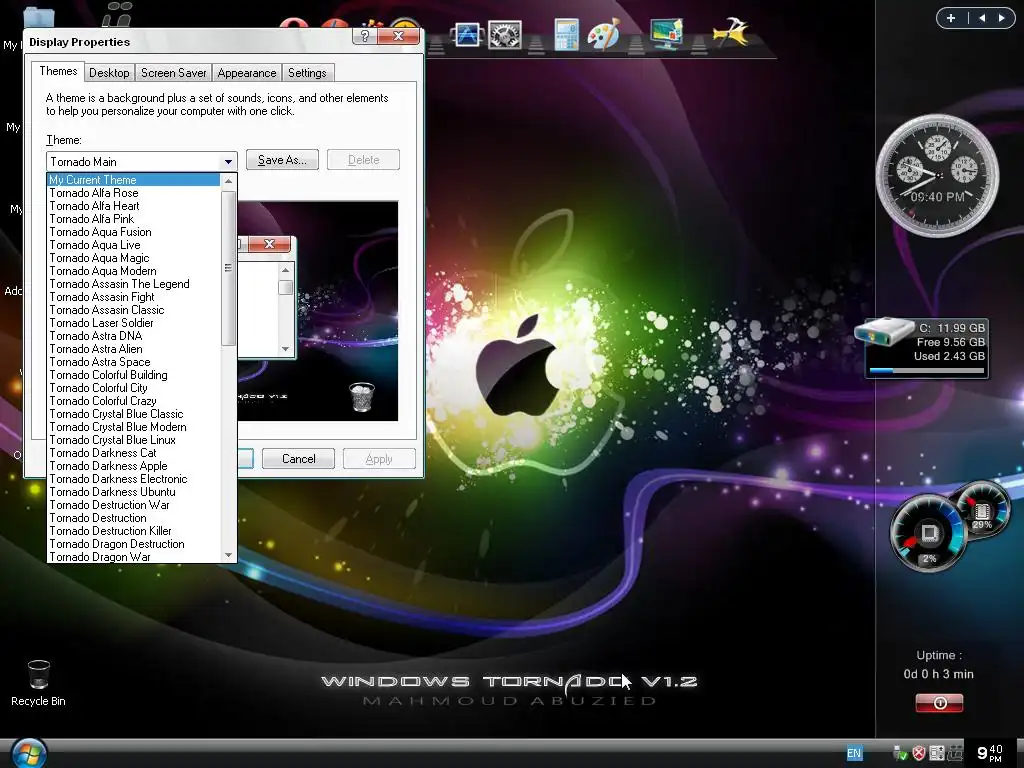Select Tornado Crystal Blue Linux theme
The height and width of the screenshot is (768, 1024).
point(134,440)
